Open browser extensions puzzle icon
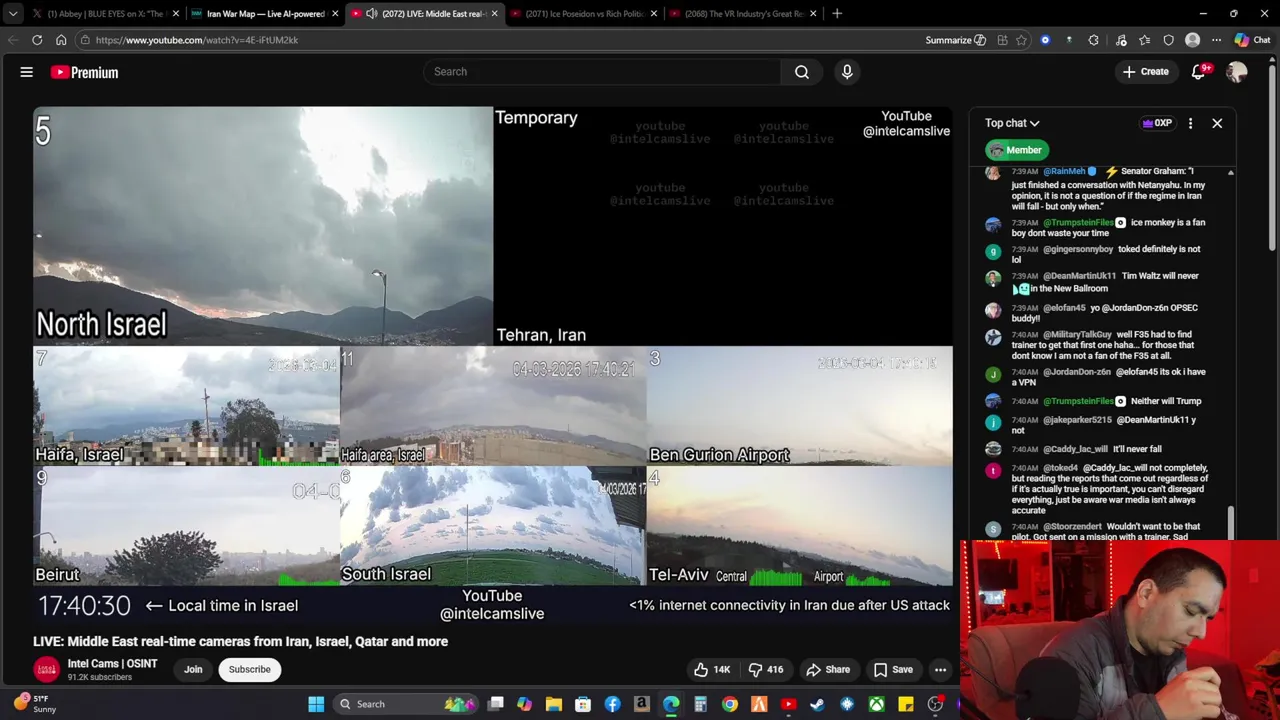1280x720 pixels. pyautogui.click(x=1093, y=40)
